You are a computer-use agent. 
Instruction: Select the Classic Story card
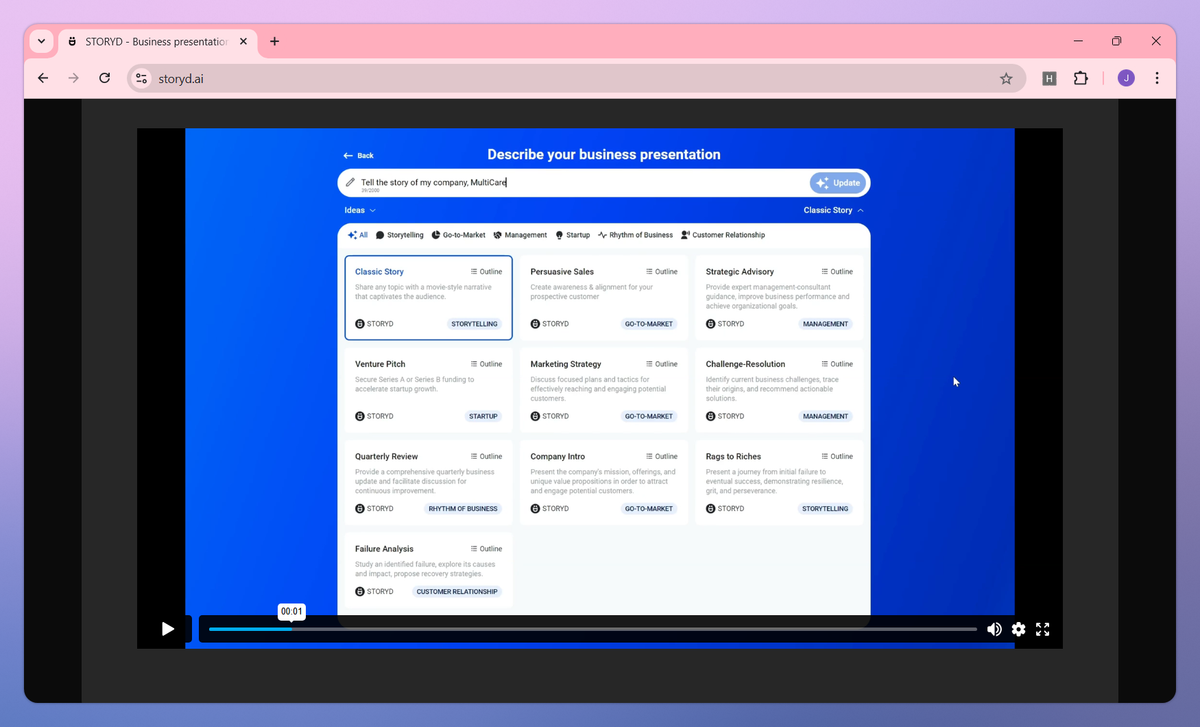click(x=428, y=298)
